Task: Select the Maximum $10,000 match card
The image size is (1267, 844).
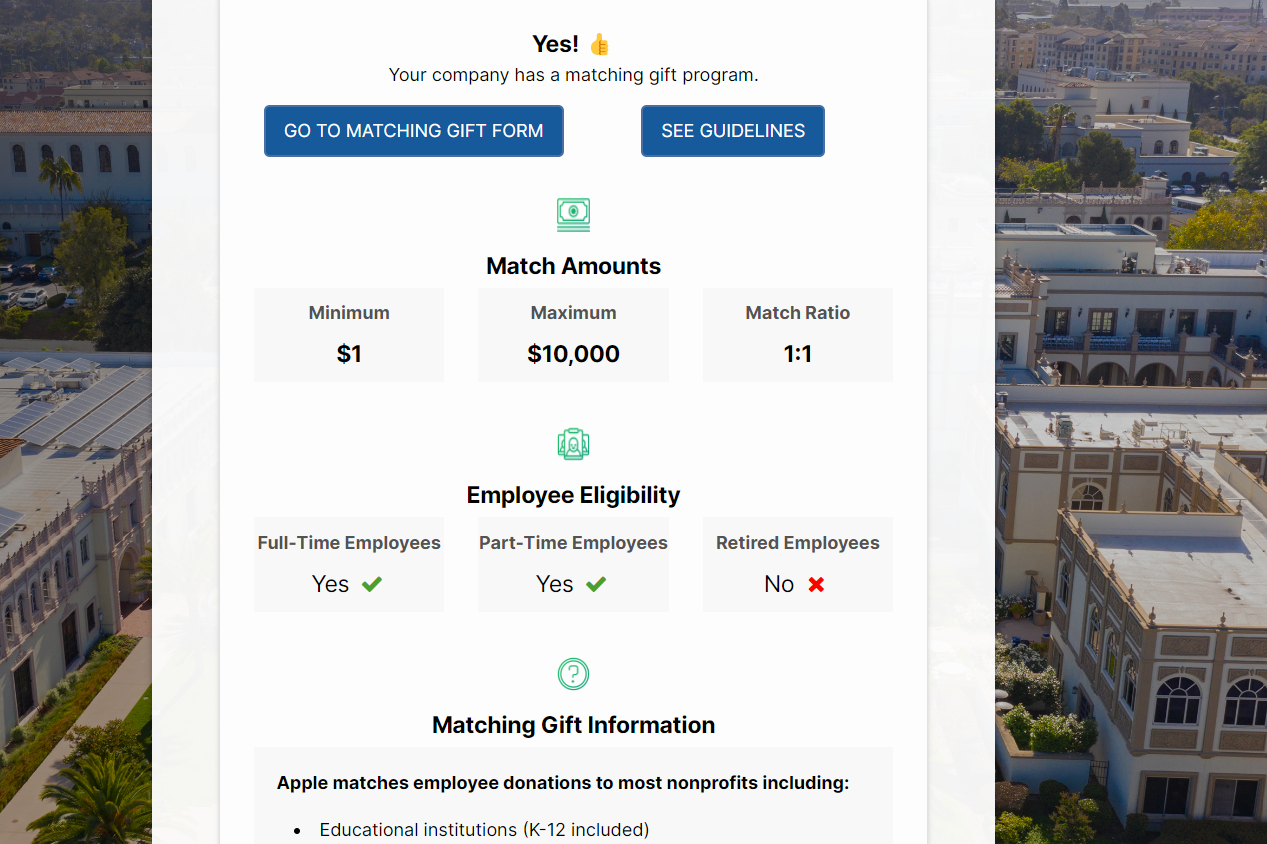Action: 574,335
